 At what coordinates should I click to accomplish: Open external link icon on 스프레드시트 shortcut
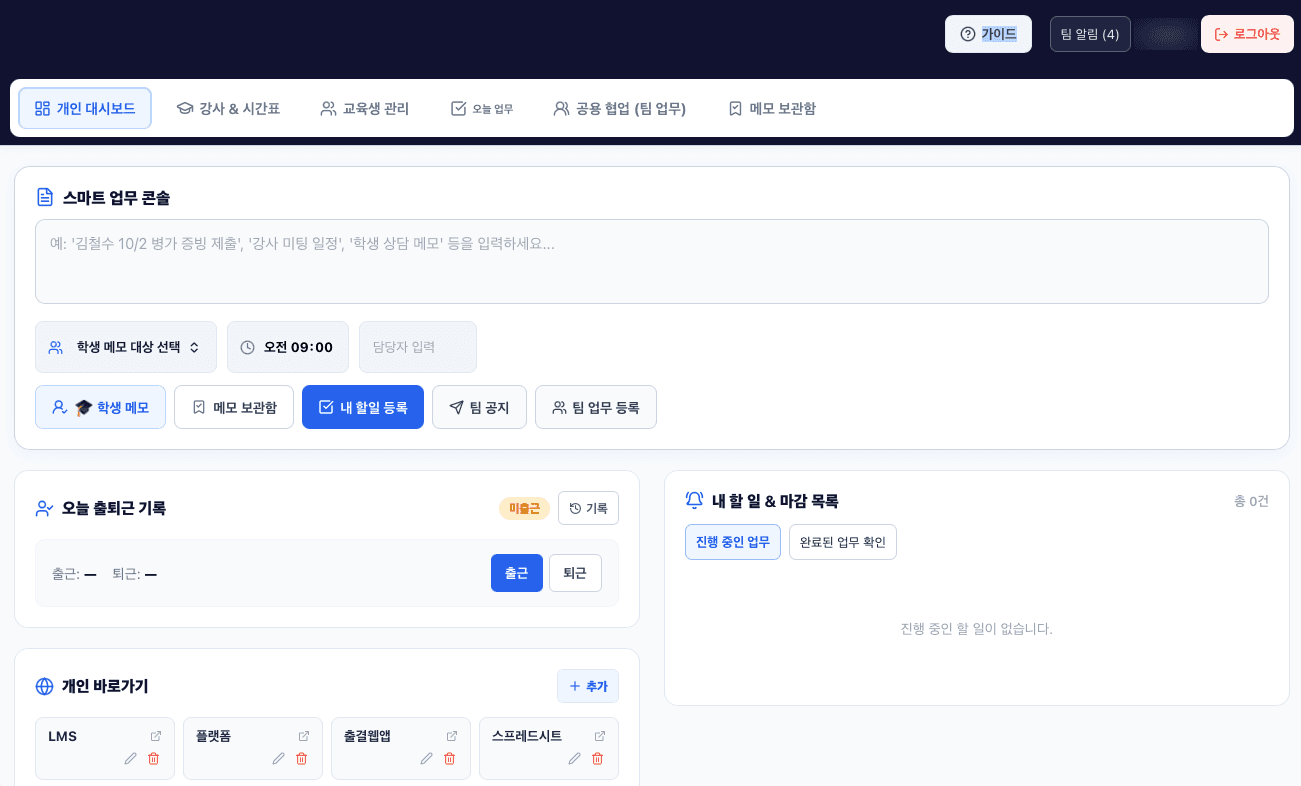600,736
